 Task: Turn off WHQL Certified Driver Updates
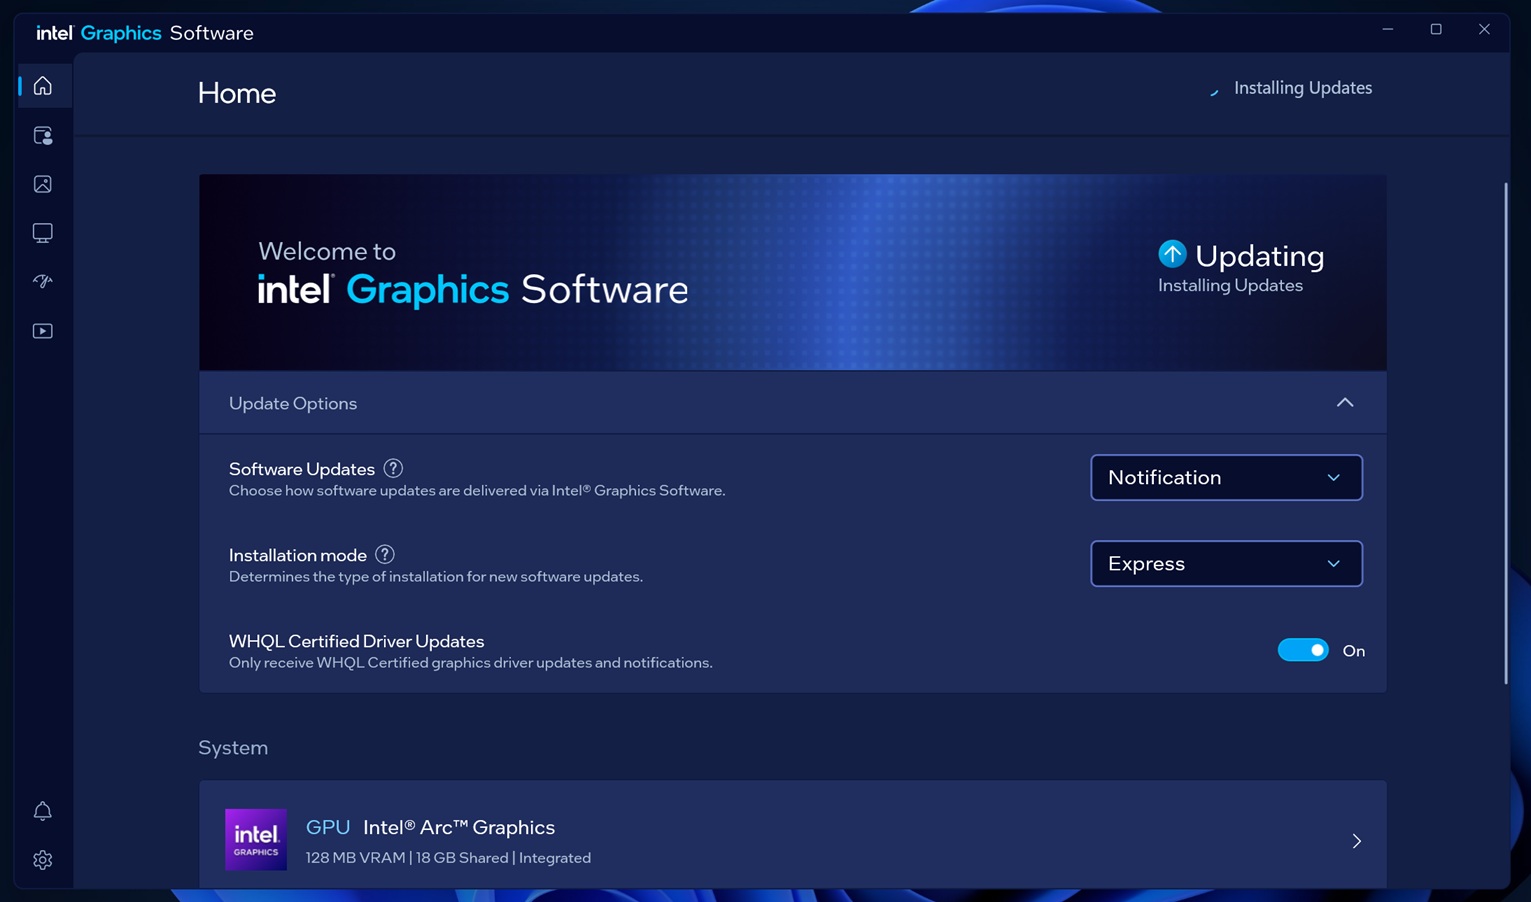coord(1303,651)
